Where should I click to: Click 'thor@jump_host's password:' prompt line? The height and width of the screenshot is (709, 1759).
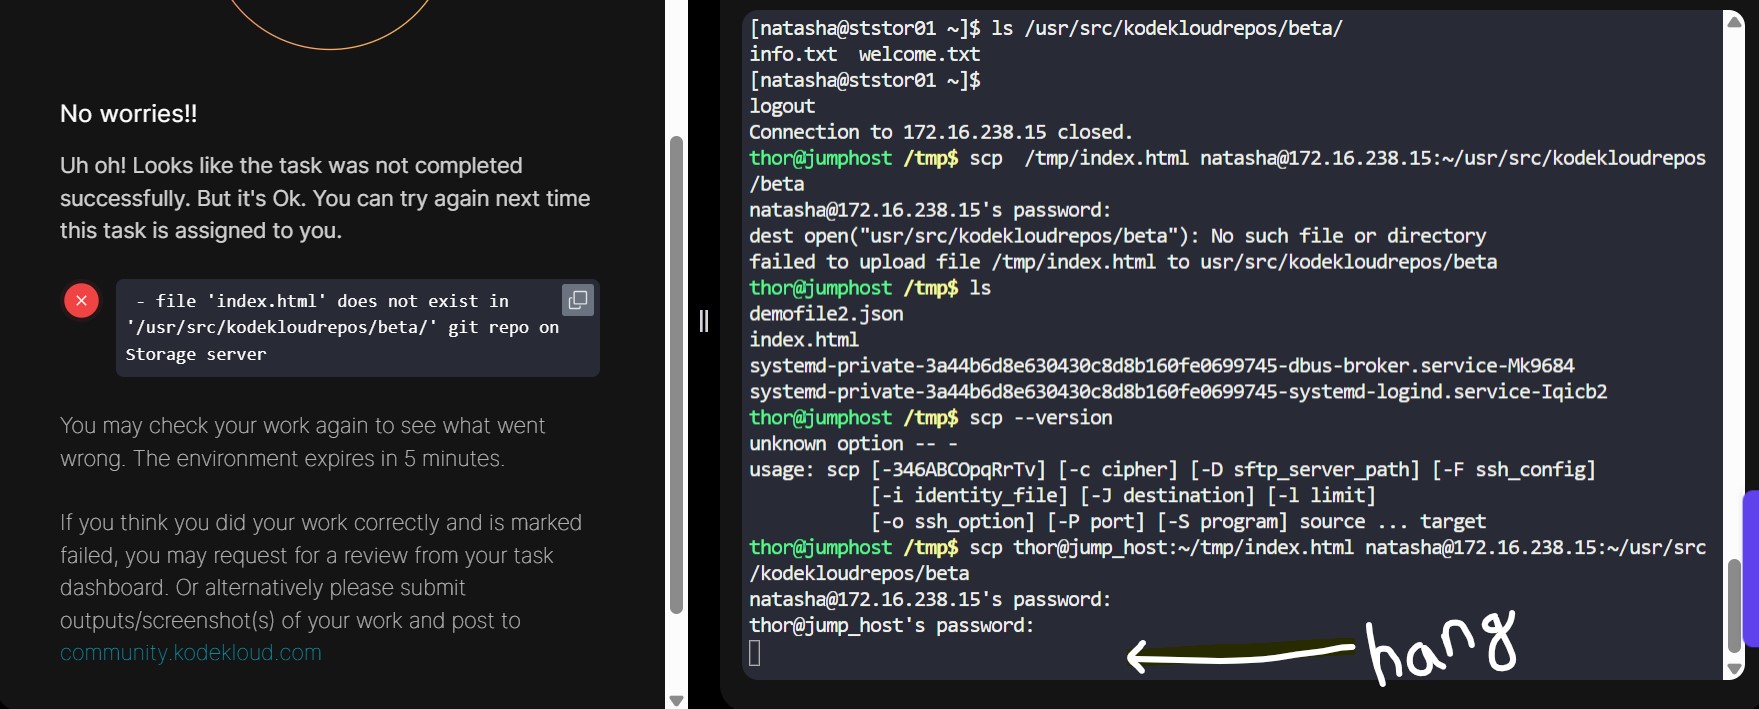coord(892,626)
